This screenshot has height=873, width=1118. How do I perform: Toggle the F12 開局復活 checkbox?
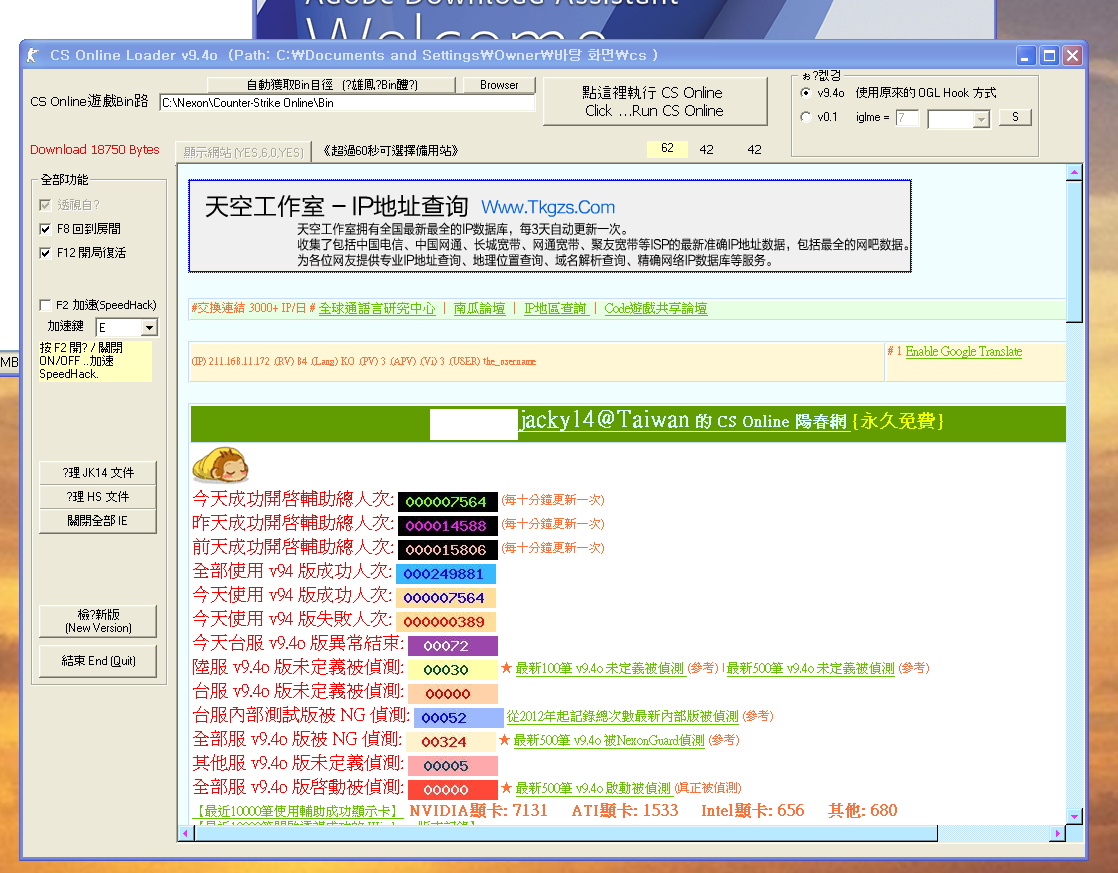pos(45,253)
